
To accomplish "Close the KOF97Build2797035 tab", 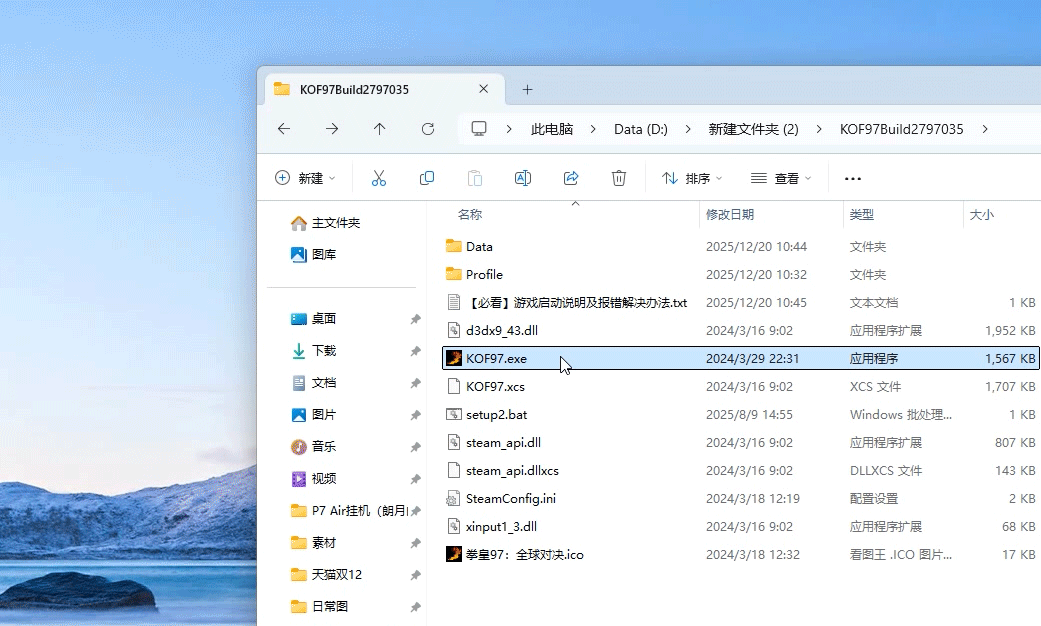I will [484, 89].
